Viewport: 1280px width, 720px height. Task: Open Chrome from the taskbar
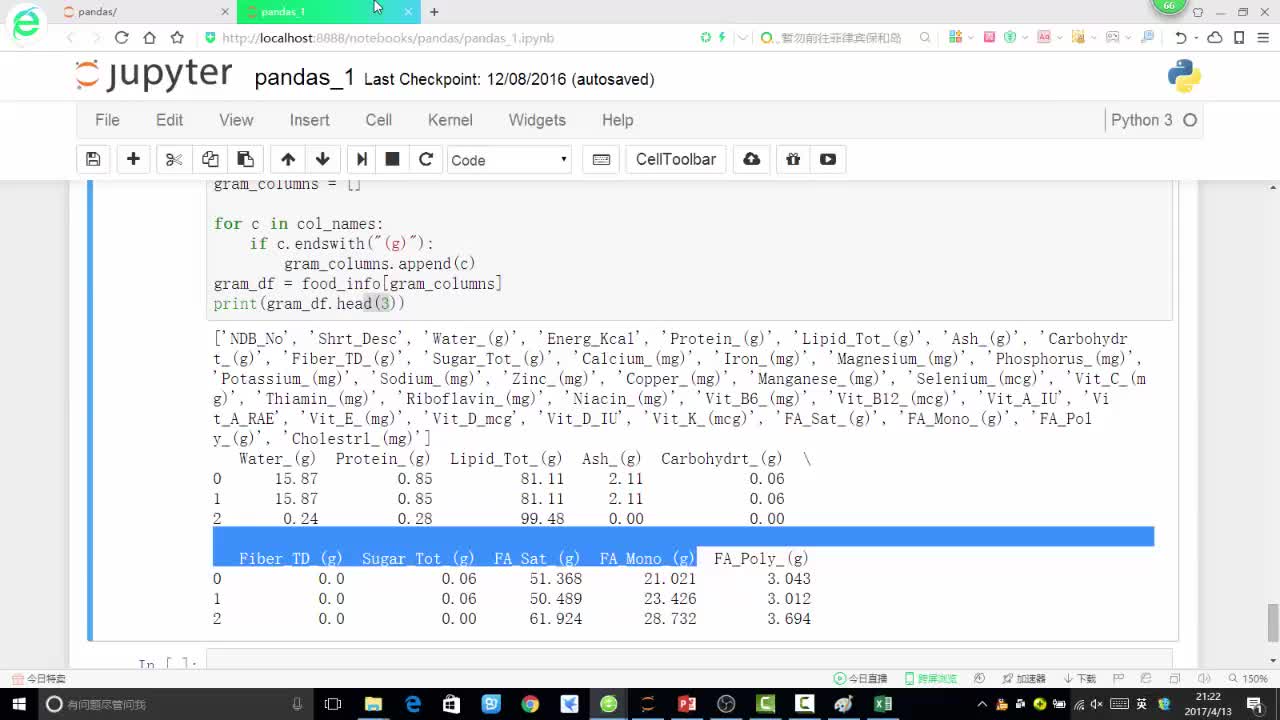click(x=530, y=704)
